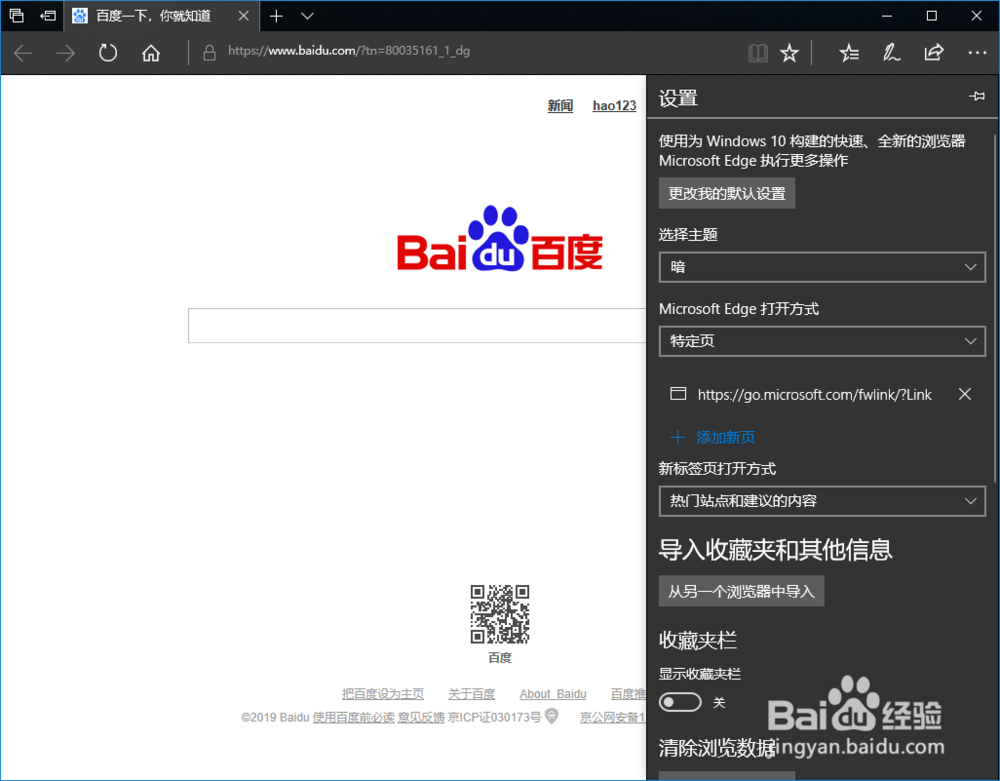The height and width of the screenshot is (781, 1000).
Task: Click 把百度设为主页 link
Action: pos(383,694)
